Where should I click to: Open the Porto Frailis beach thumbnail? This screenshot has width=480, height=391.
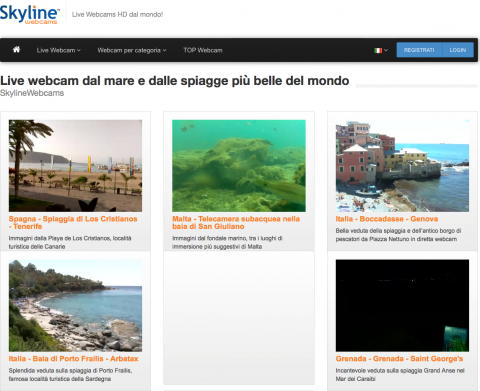click(x=75, y=306)
